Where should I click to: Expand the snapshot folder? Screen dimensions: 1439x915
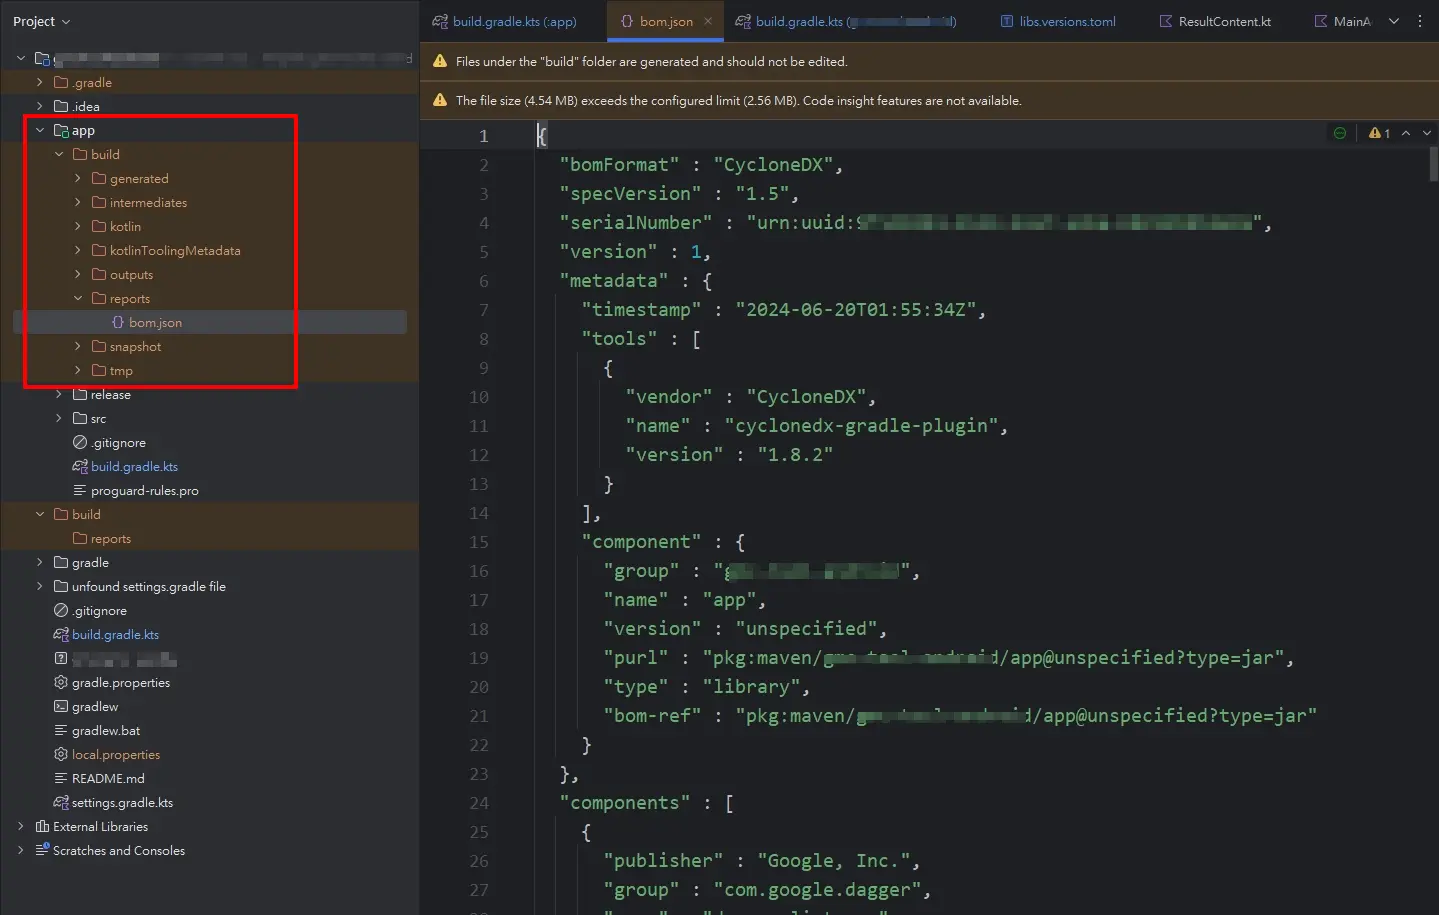click(78, 346)
